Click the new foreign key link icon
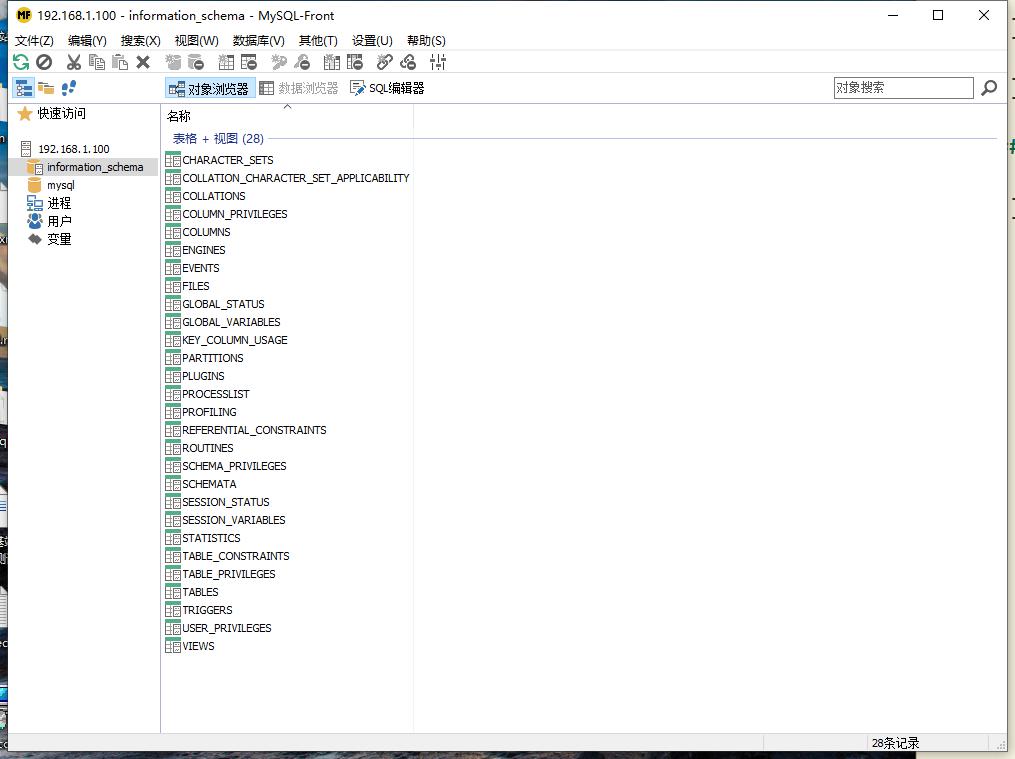Screen dimensions: 1015x759 [385, 62]
